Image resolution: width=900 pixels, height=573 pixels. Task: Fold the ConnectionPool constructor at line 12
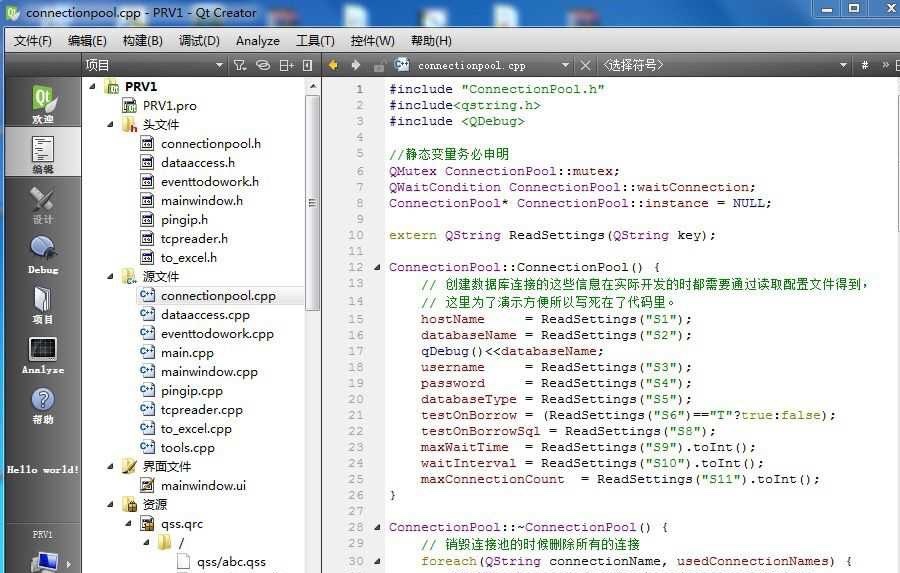click(x=377, y=268)
